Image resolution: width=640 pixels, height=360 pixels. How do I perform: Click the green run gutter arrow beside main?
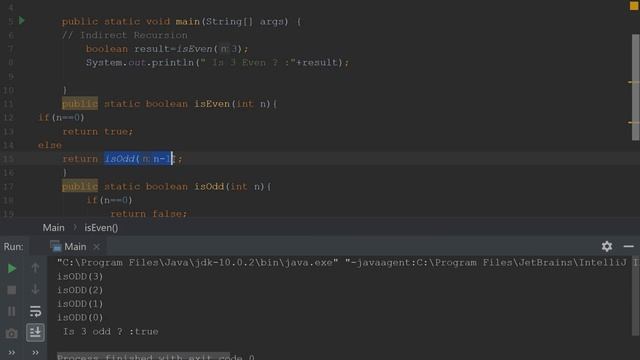[x=22, y=20]
